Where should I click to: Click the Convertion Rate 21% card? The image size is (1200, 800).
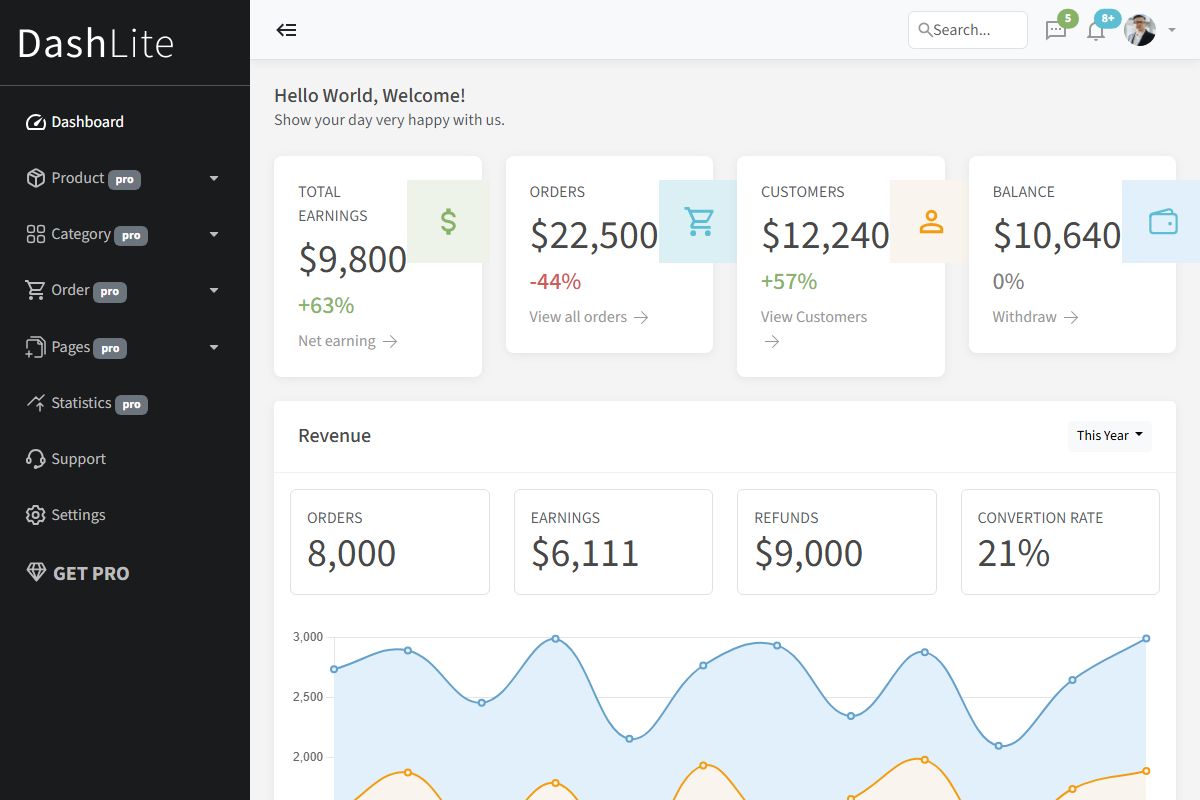coord(1060,542)
